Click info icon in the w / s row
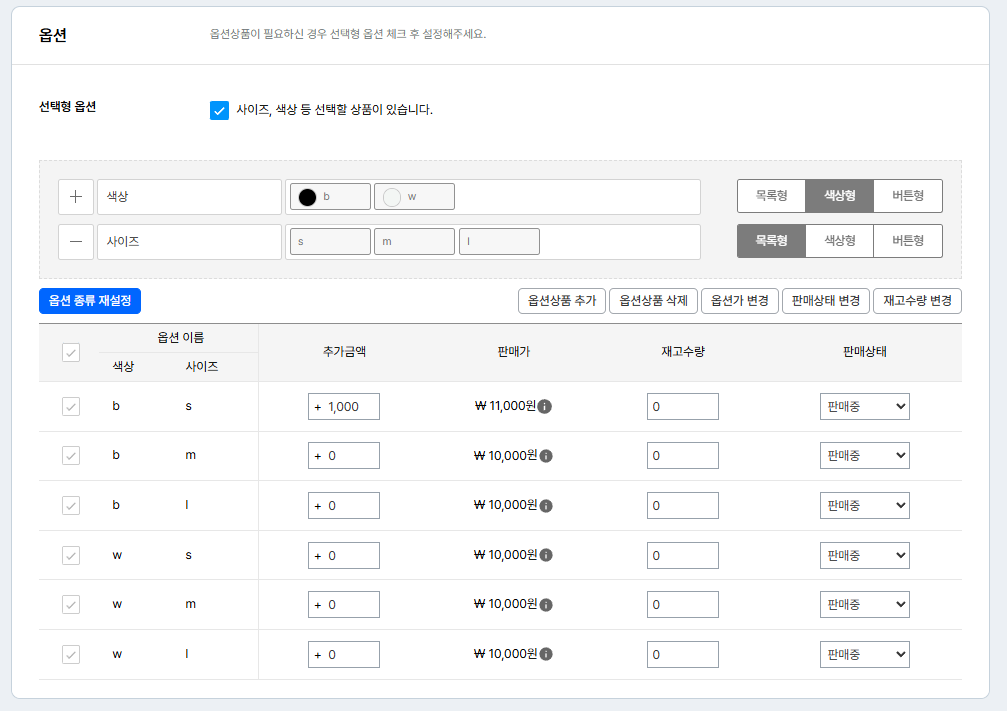 (x=546, y=555)
